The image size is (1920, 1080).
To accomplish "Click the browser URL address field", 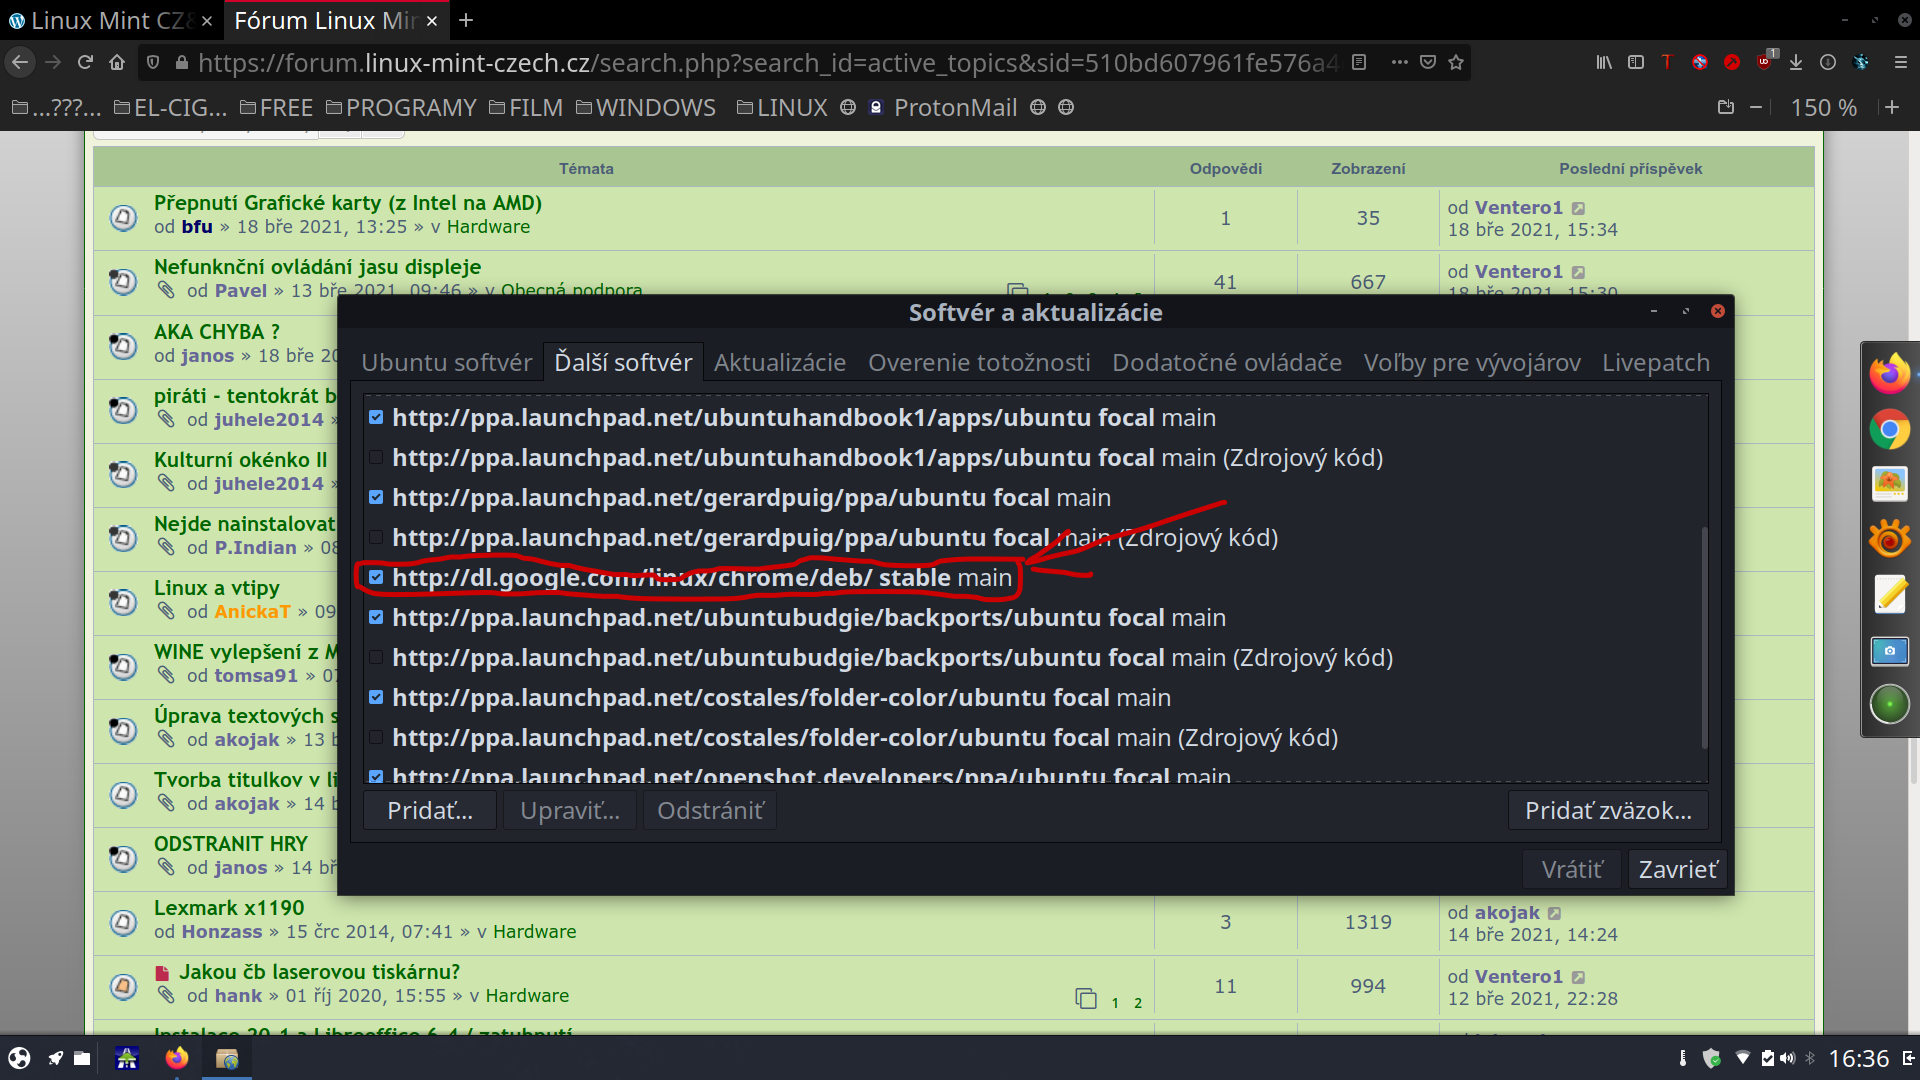I will coord(760,63).
